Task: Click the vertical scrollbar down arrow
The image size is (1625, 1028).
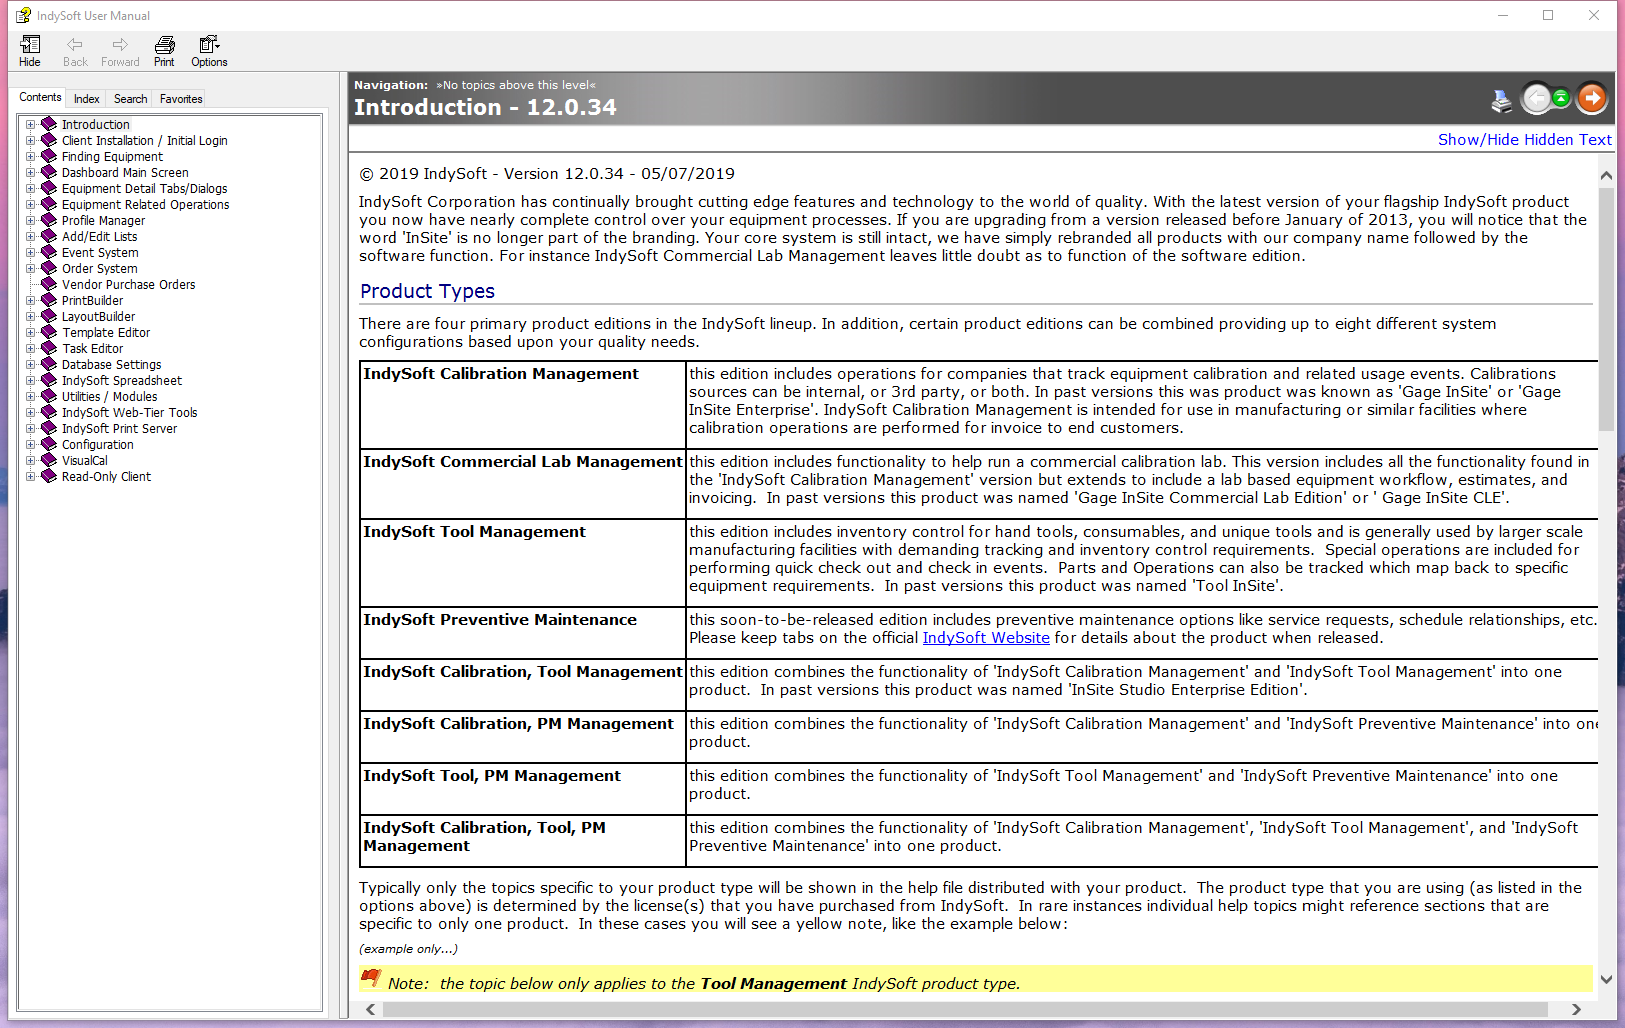Action: point(1606,980)
